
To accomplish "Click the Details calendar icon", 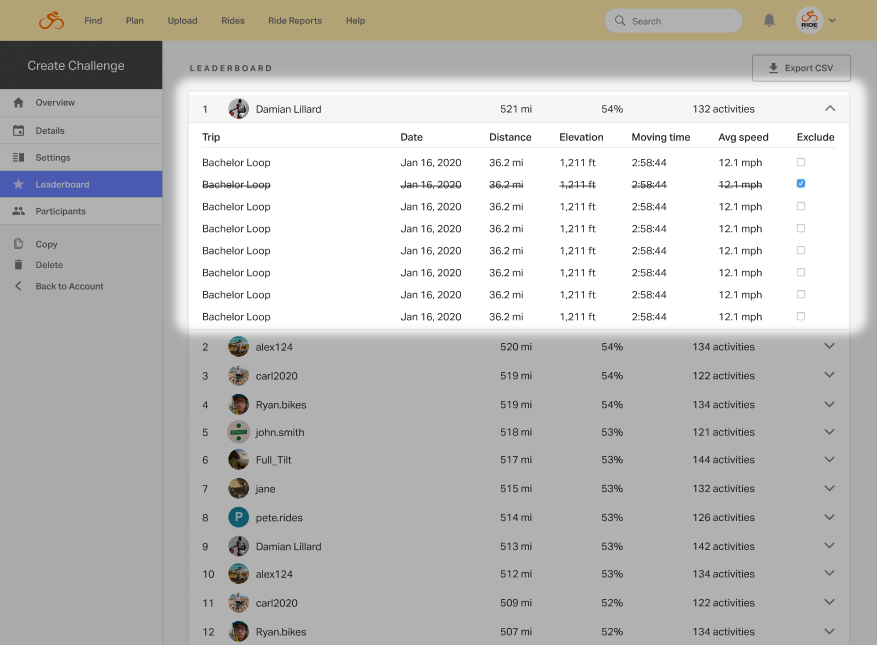I will coord(18,130).
